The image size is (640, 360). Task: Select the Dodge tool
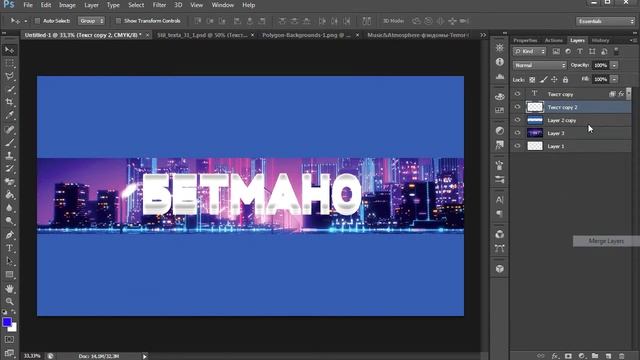[10, 221]
